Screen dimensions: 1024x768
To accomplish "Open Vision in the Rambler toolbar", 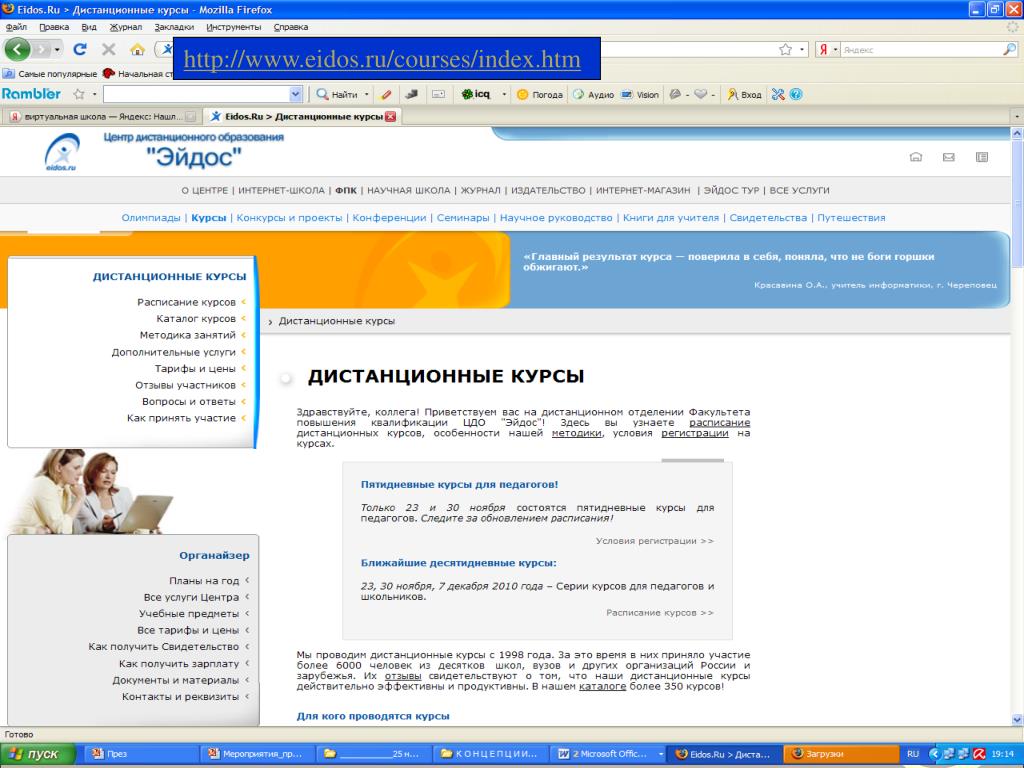I will pyautogui.click(x=640, y=95).
